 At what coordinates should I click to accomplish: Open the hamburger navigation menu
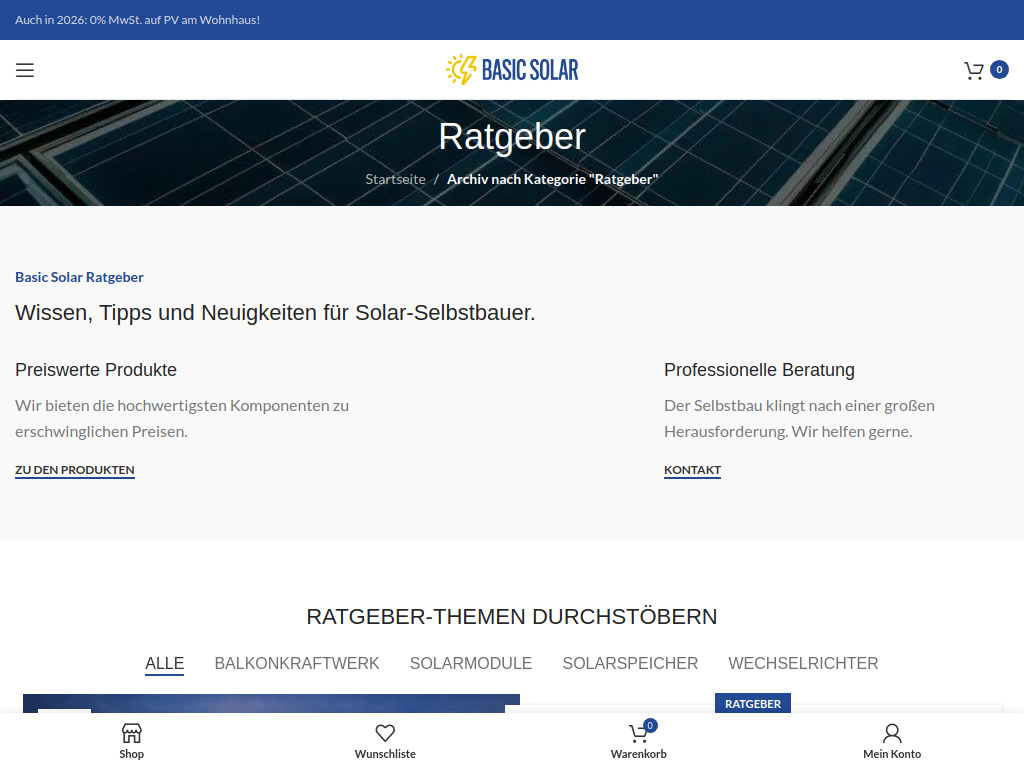pos(24,70)
